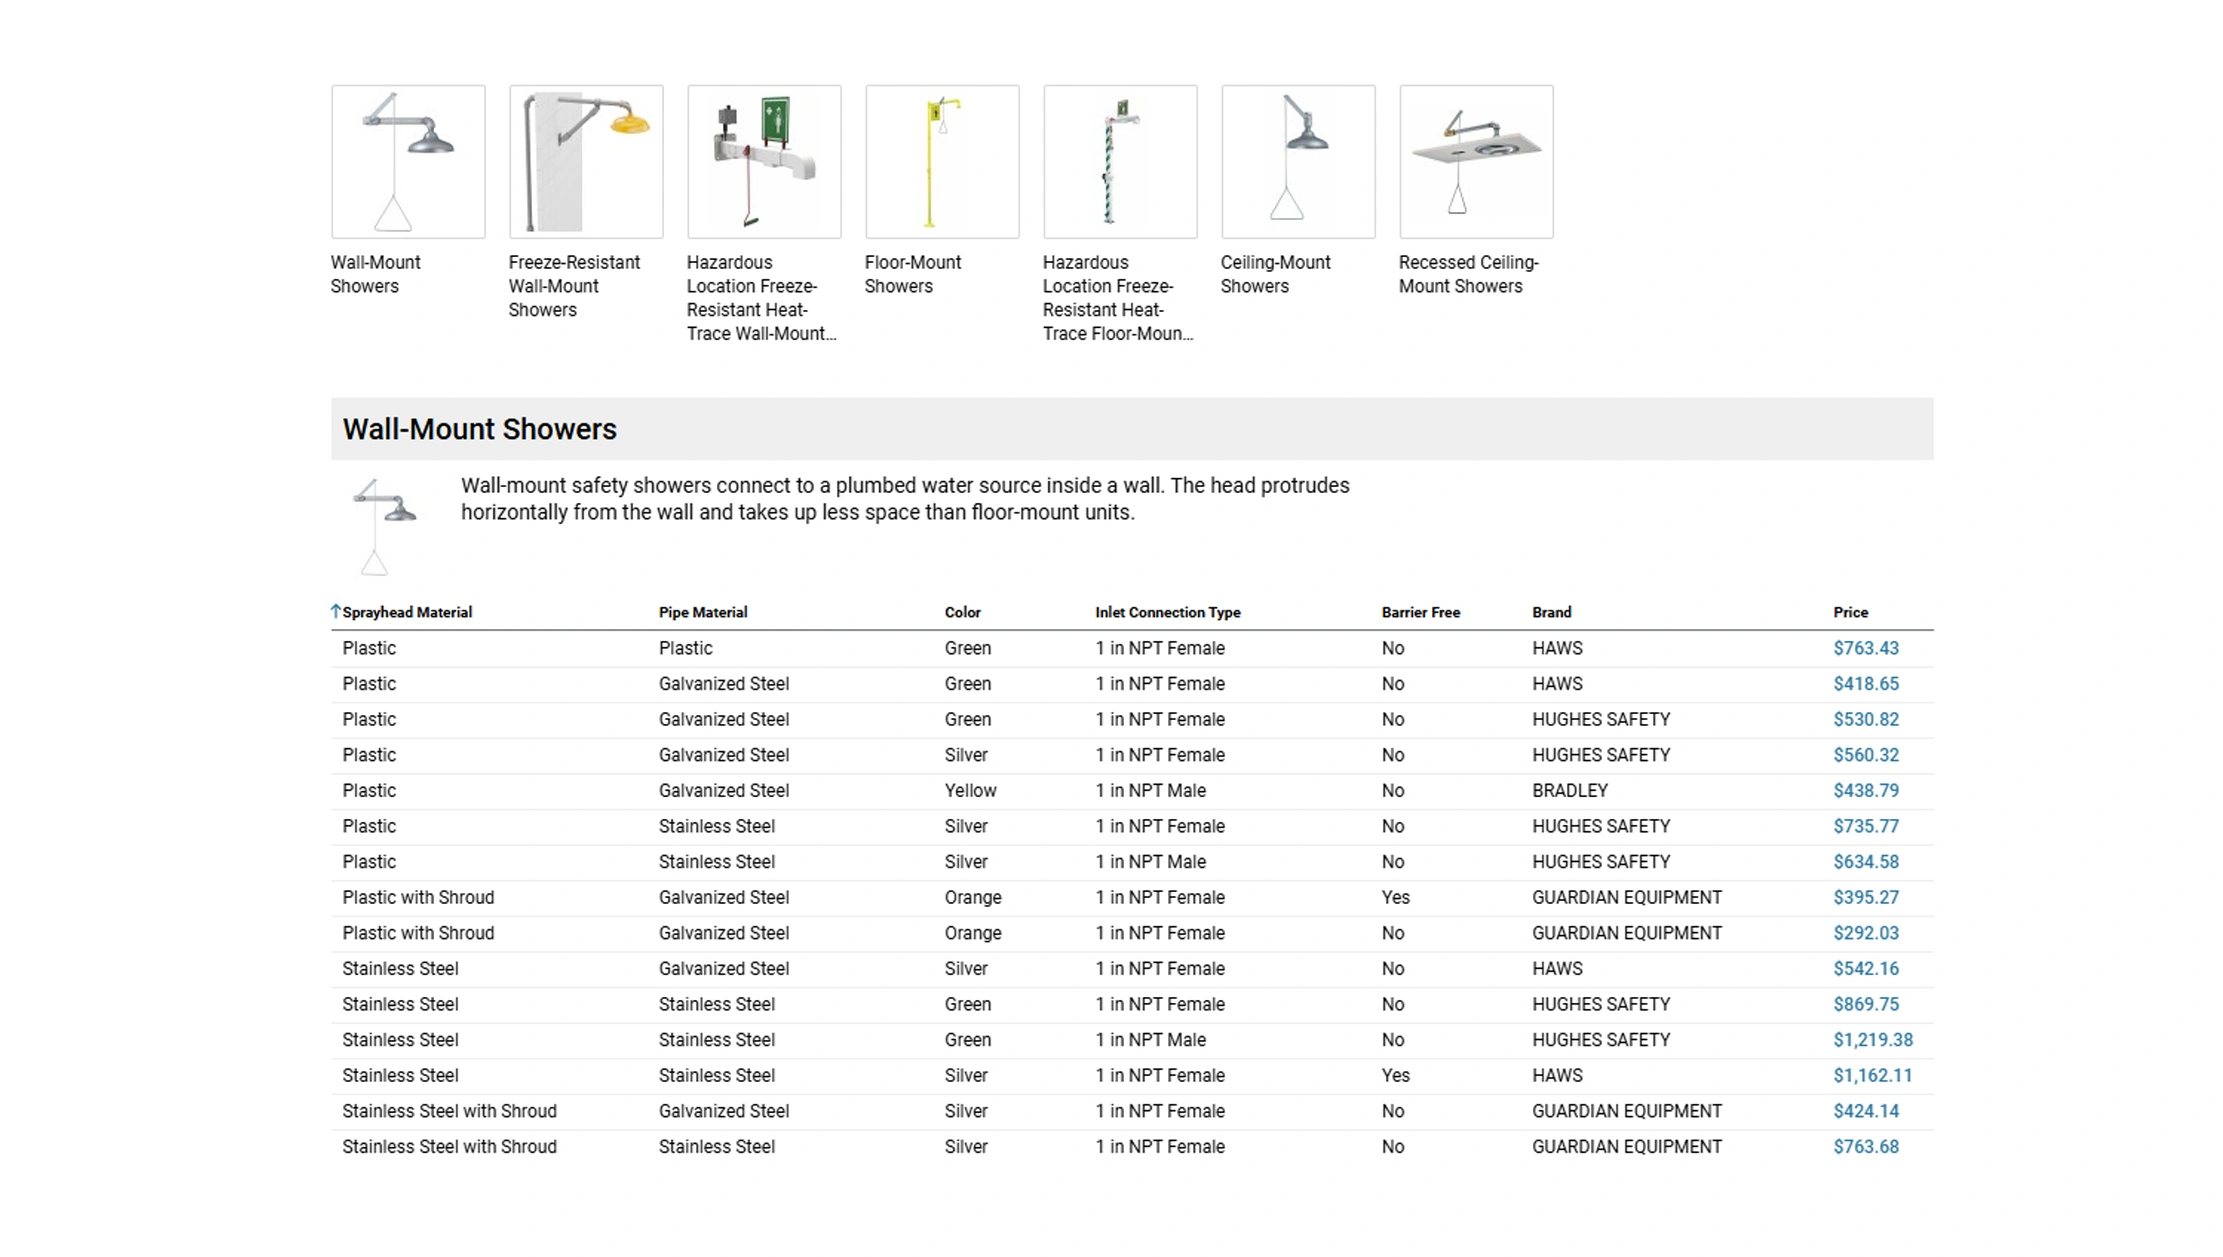Screen dimensions: 2223x1257
Task: Open the Recessed Ceiling-Mount Showers thumbnail
Action: tap(1476, 161)
